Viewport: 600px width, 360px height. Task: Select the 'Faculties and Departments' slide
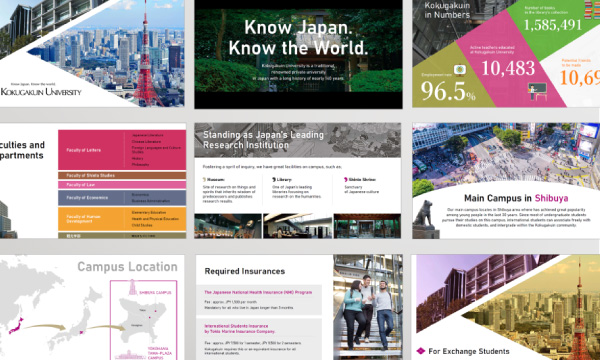pos(93,181)
